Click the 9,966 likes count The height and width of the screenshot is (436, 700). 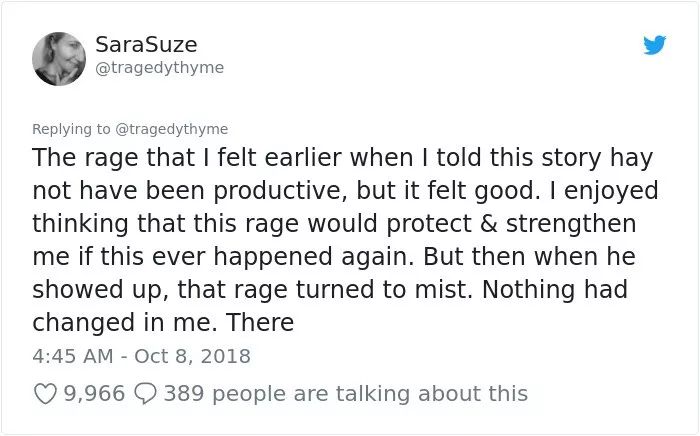click(x=94, y=394)
